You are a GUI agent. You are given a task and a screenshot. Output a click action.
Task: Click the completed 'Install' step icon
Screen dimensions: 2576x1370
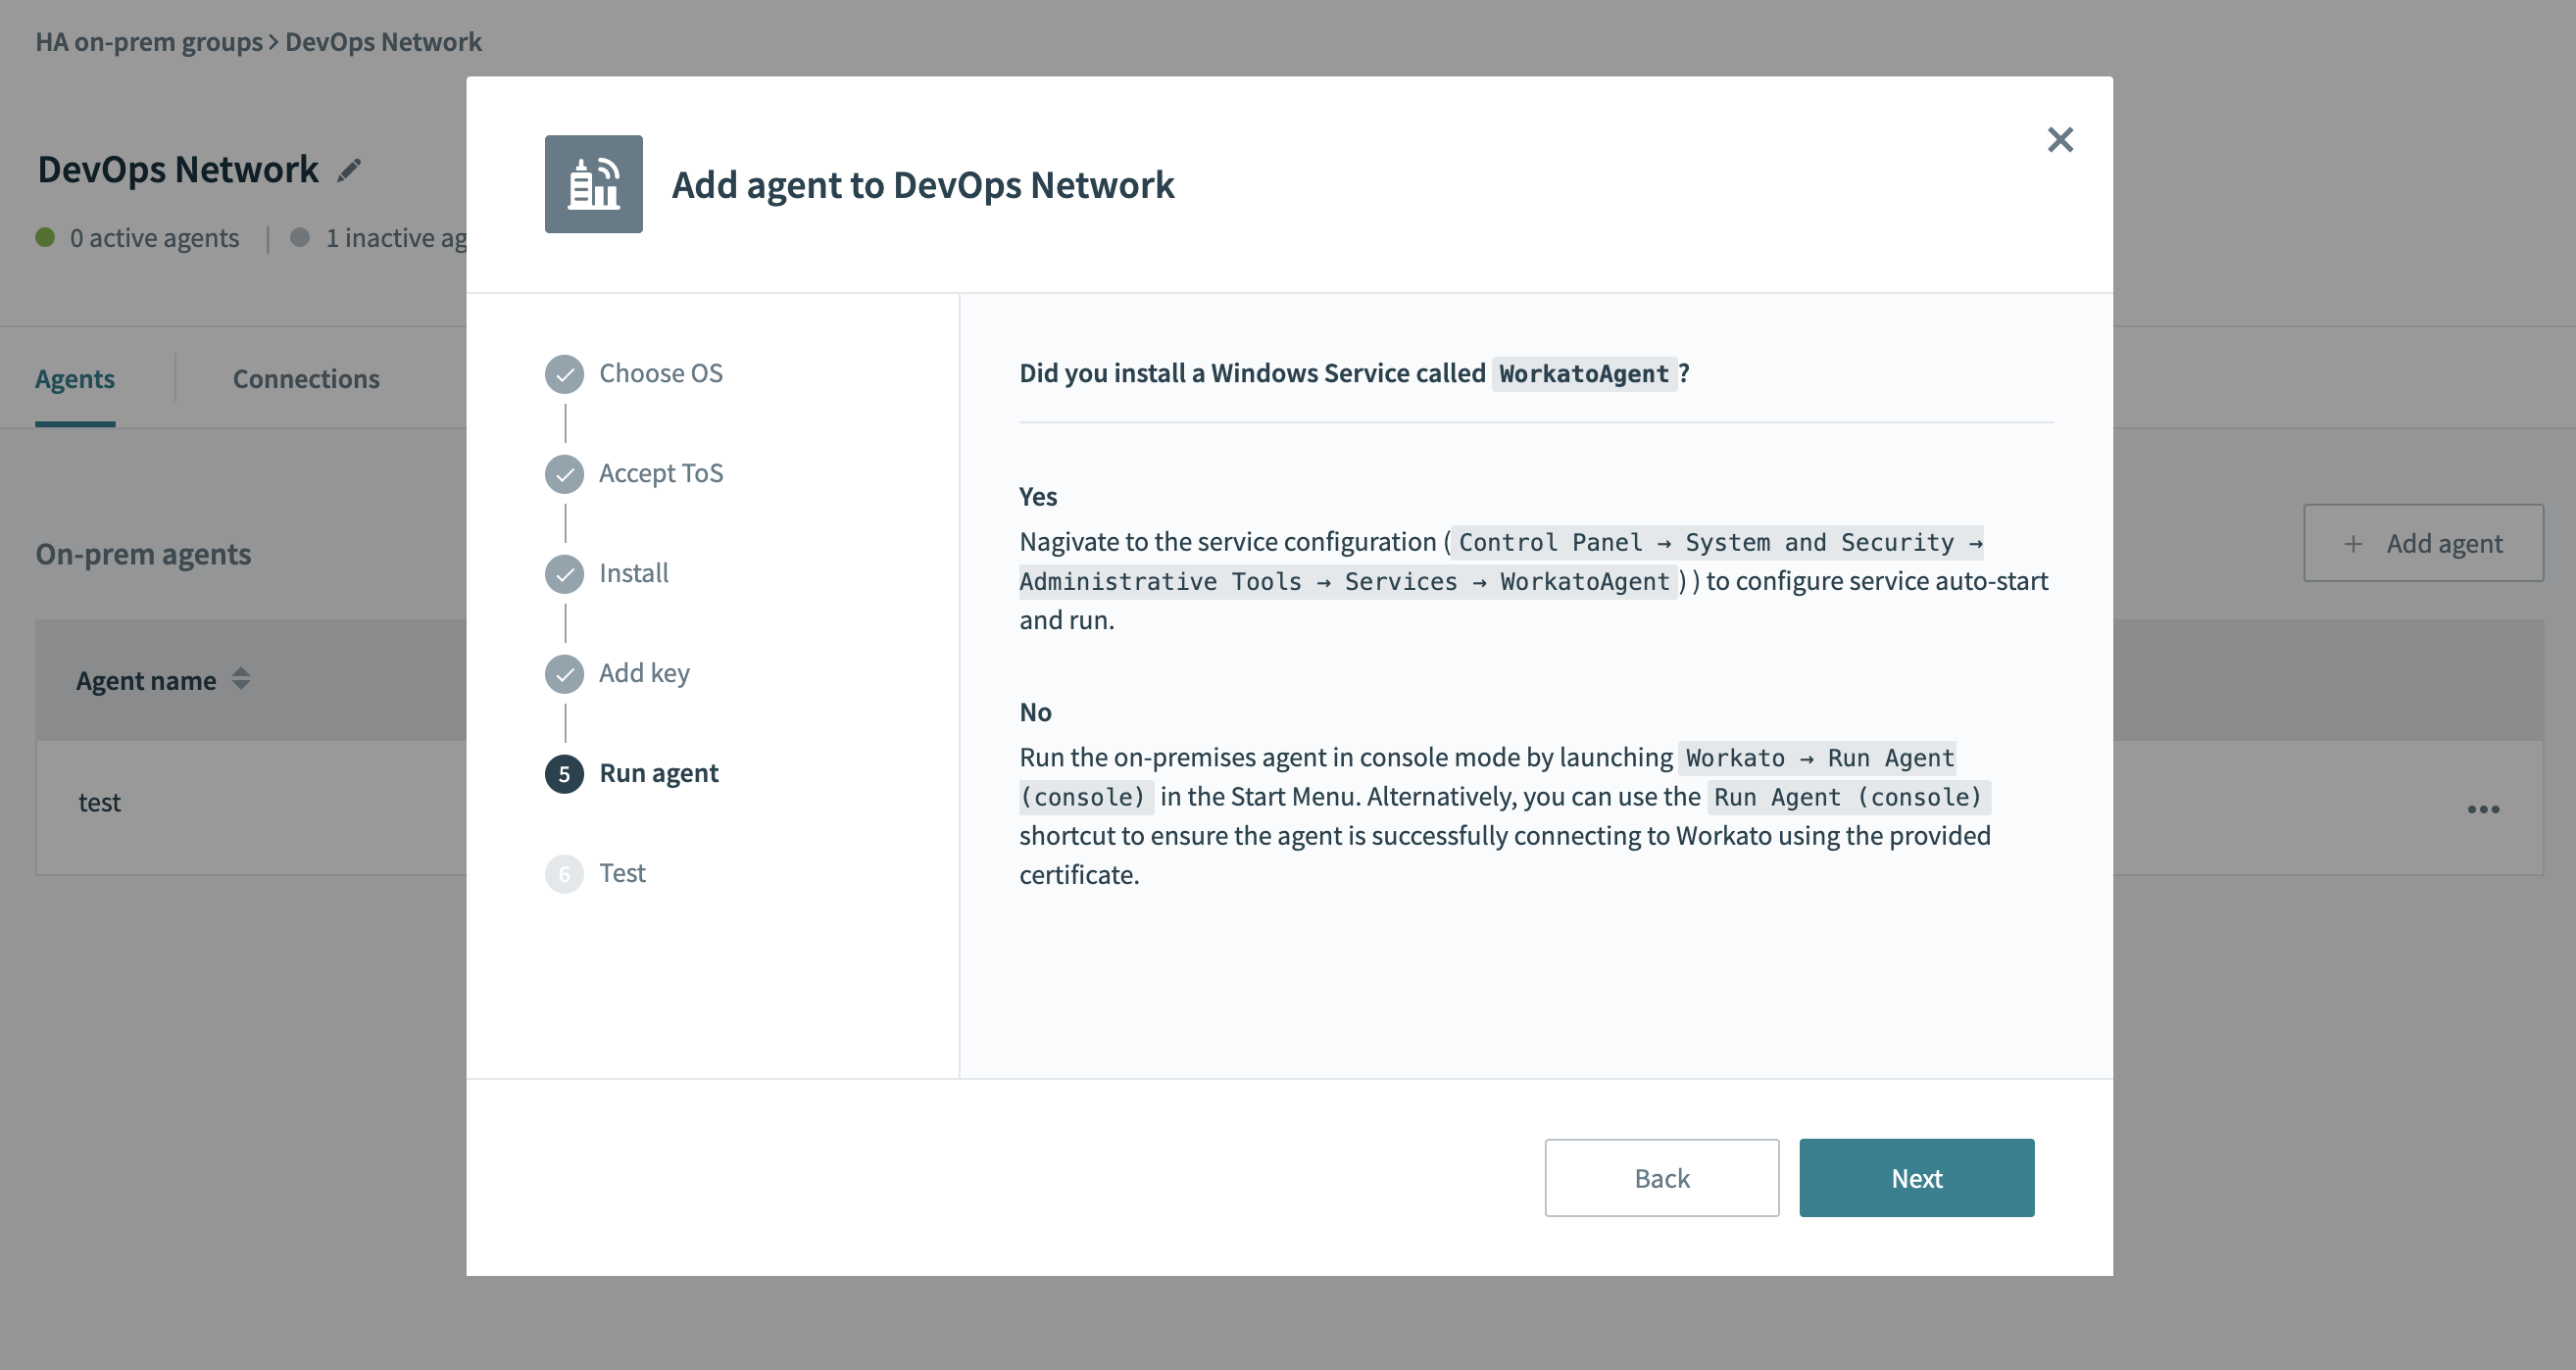pyautogui.click(x=563, y=570)
